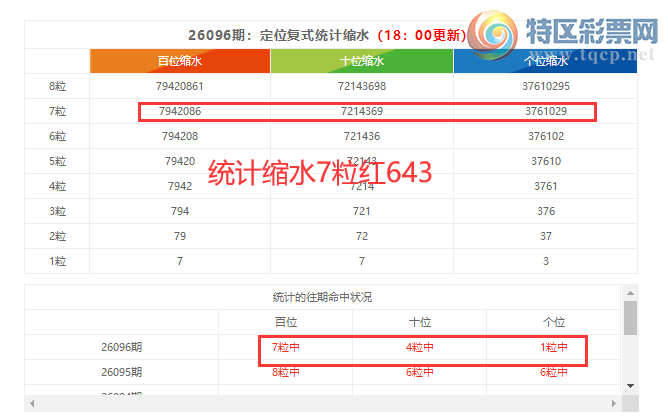
Task: Select the 3761029 cell in 个位 column
Action: [x=545, y=111]
